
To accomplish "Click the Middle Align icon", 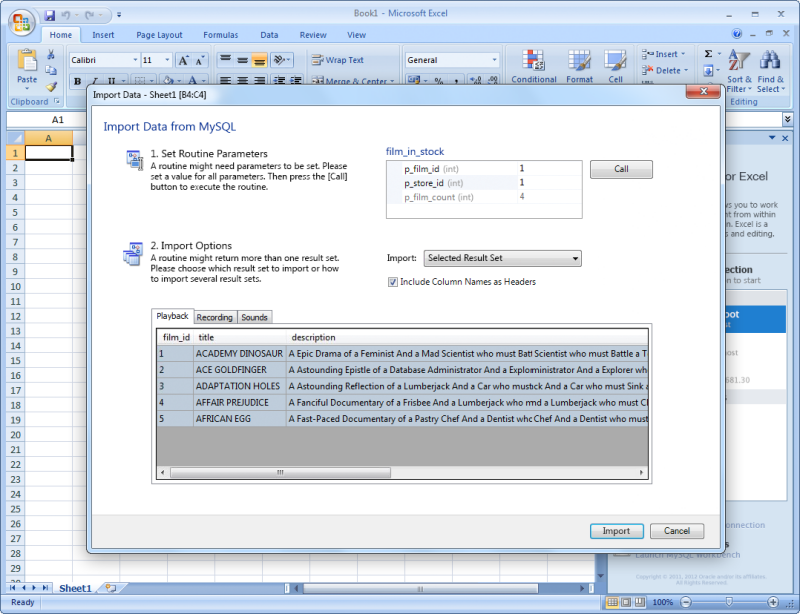I will [x=242, y=60].
